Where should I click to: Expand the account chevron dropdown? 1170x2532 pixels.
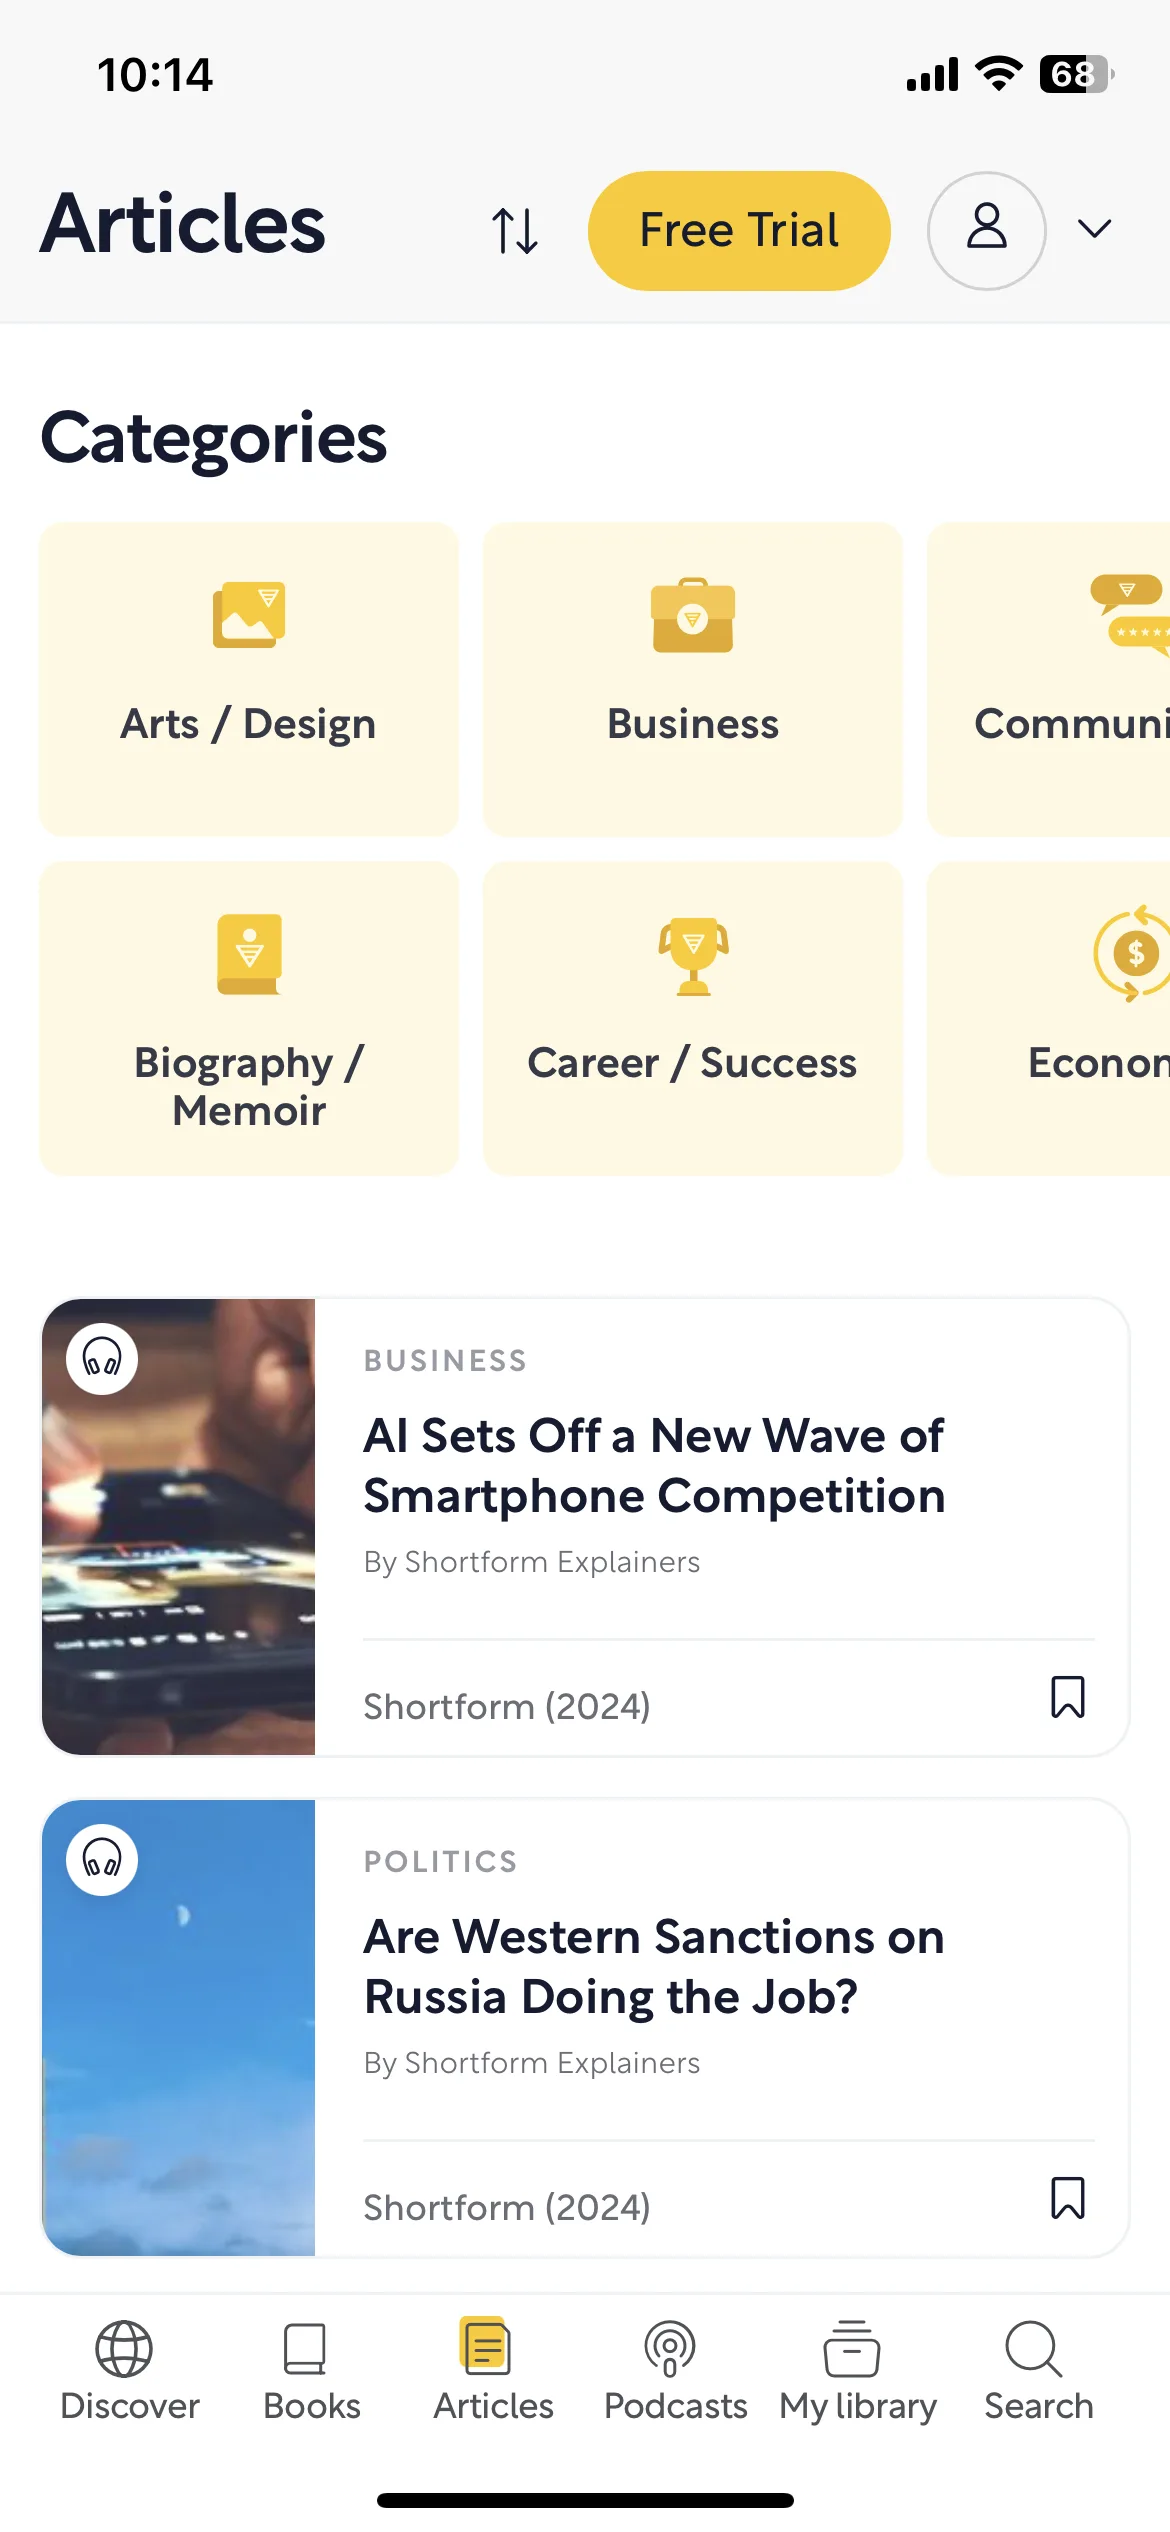coord(1095,230)
